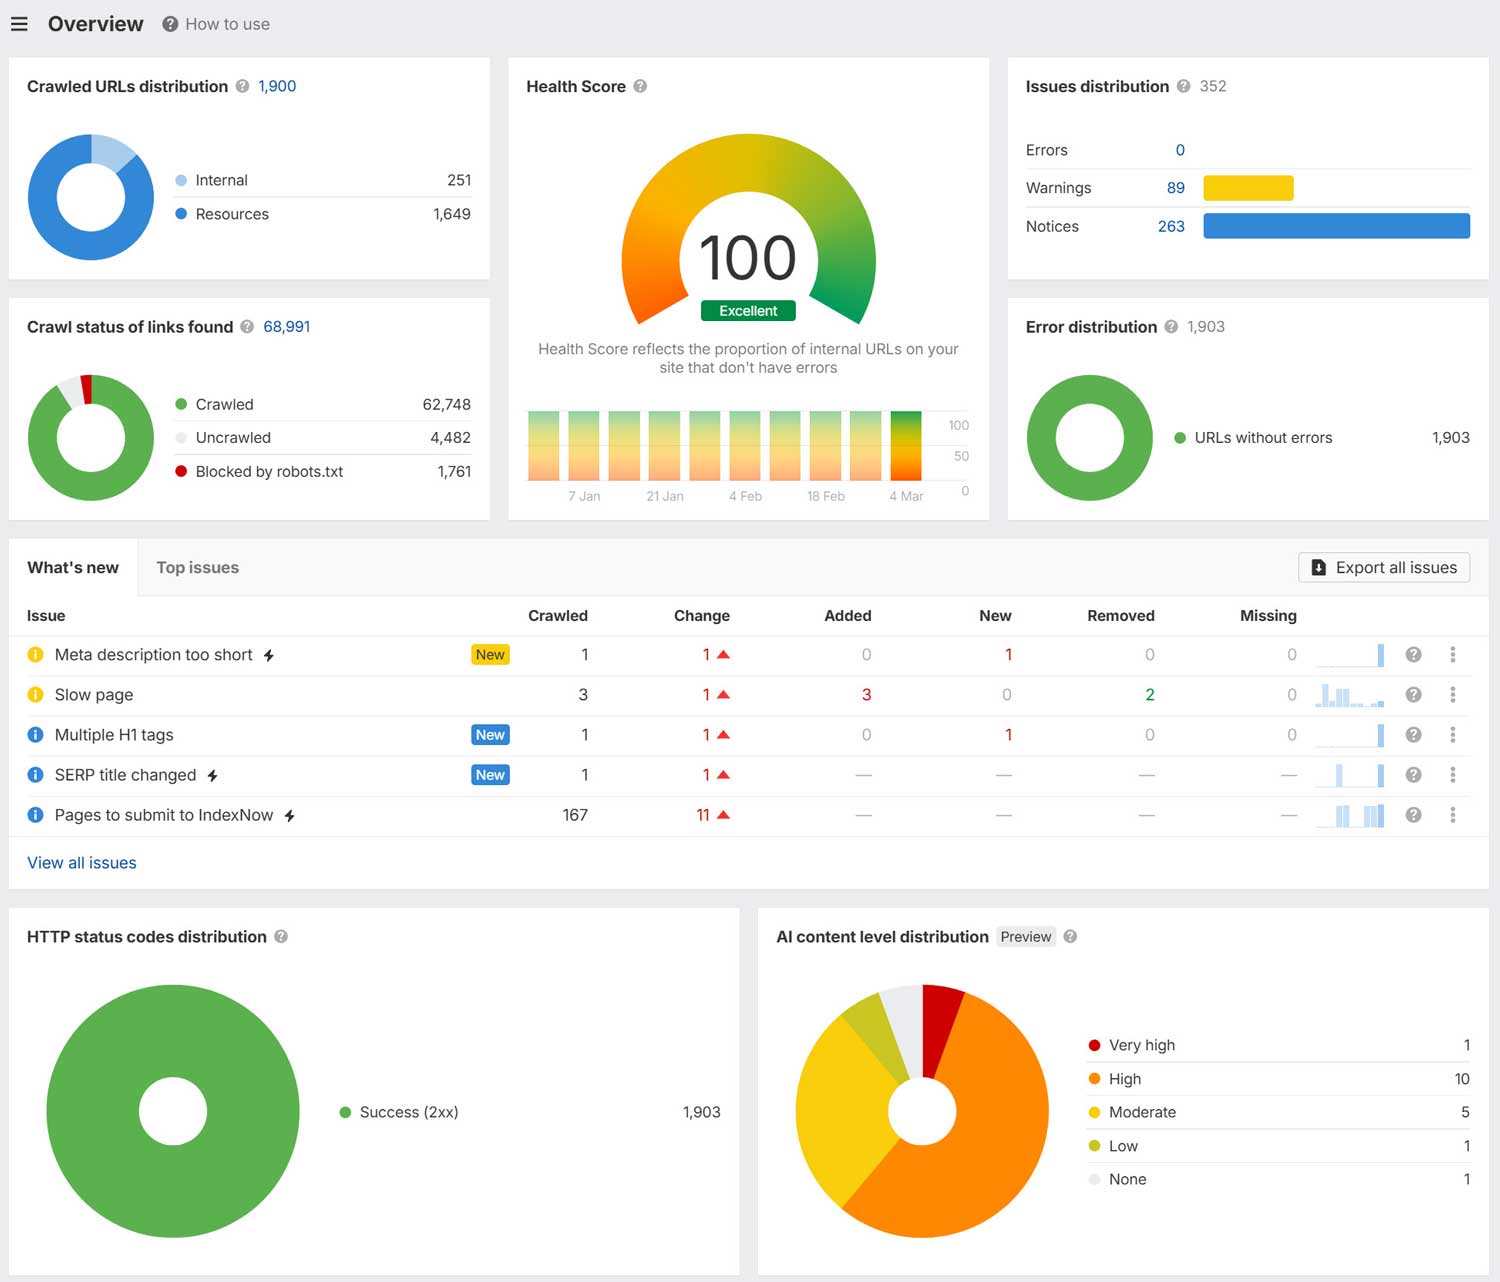Click the View all issues link

(81, 862)
